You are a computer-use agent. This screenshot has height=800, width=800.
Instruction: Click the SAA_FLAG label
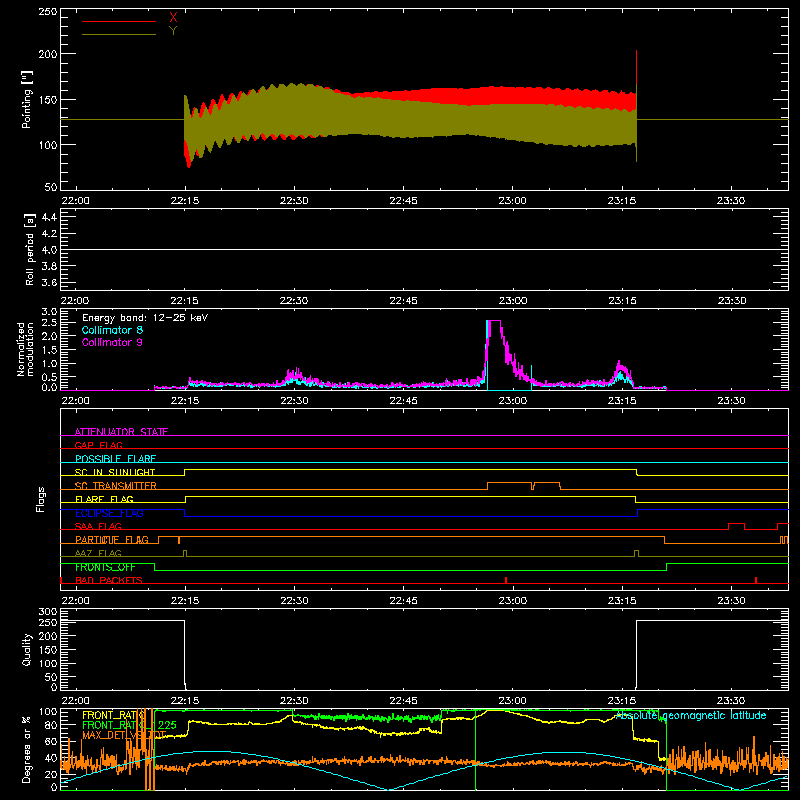(98, 526)
